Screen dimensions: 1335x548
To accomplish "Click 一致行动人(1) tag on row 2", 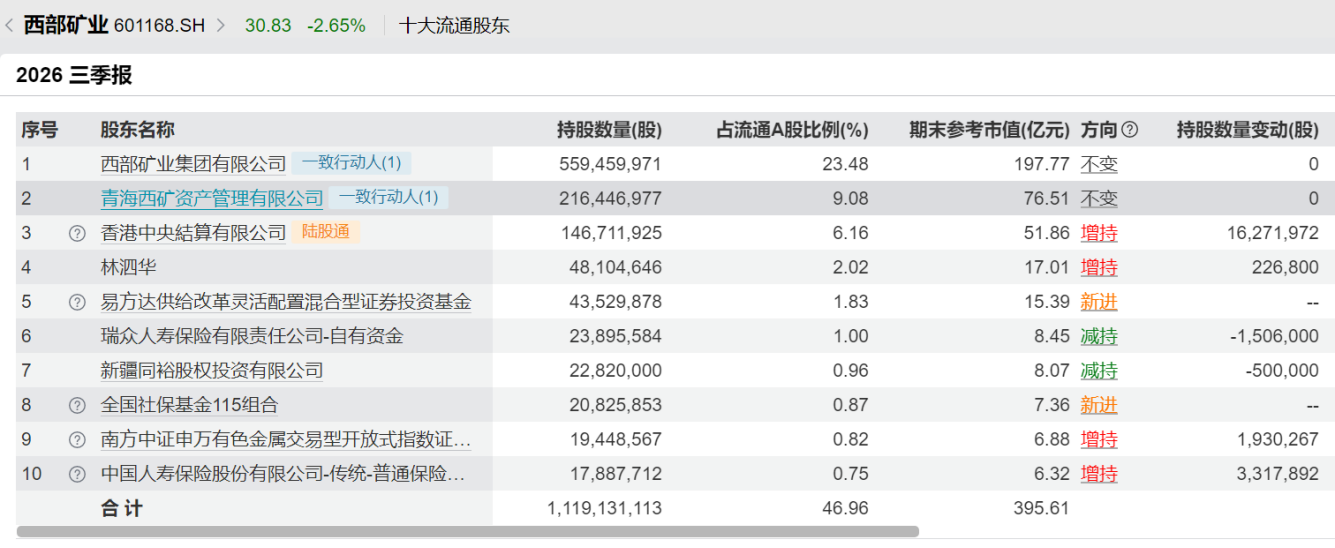I will (x=388, y=197).
